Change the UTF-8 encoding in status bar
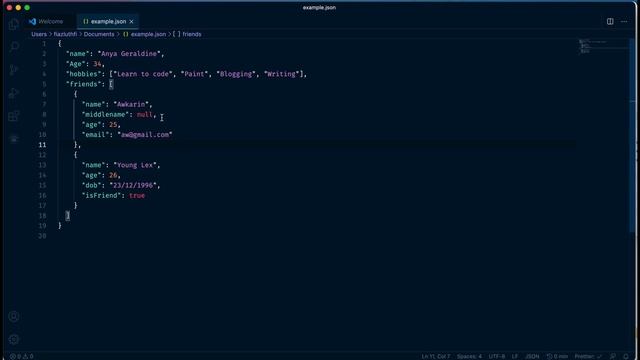The image size is (640, 360). 497,356
